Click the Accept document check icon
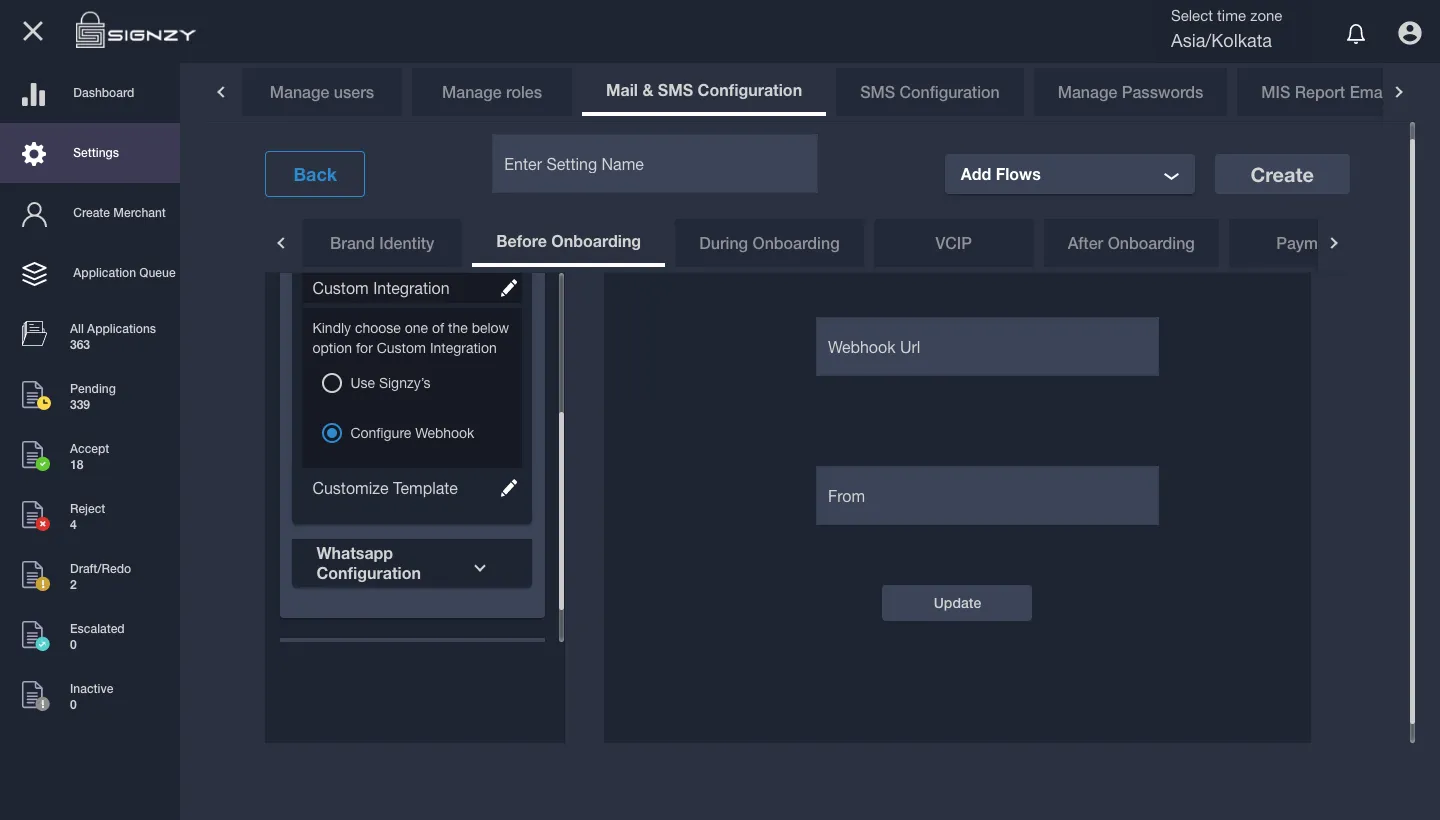Viewport: 1440px width, 820px height. (x=36, y=455)
